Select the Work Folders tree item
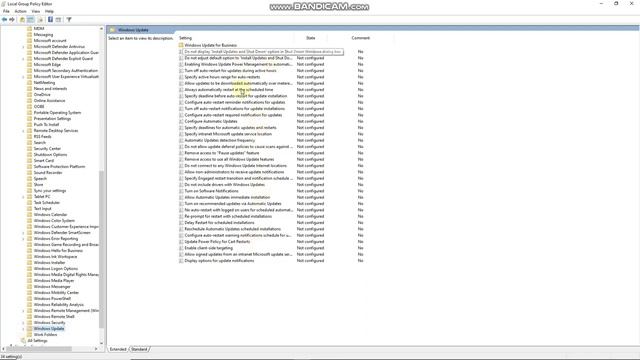 (x=45, y=335)
